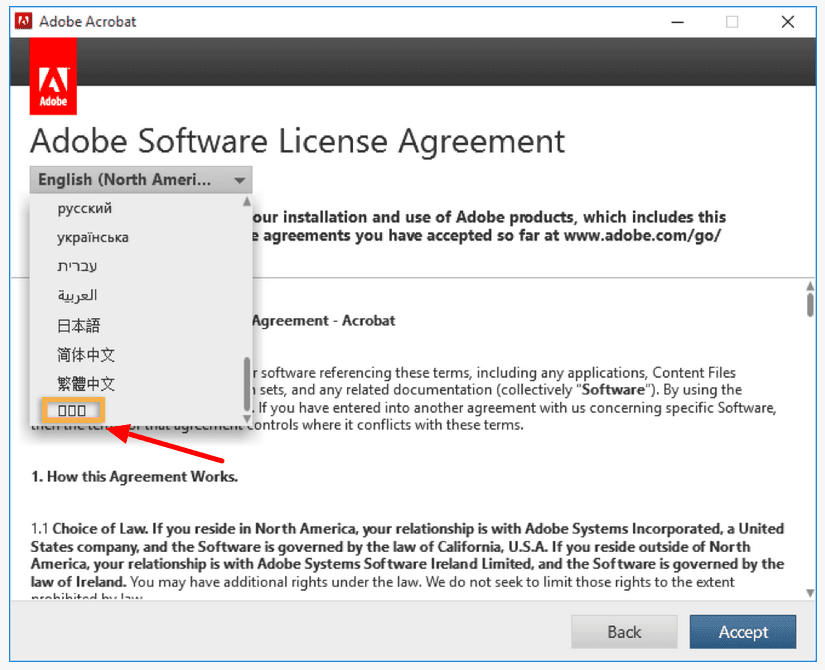This screenshot has height=670, width=825.
Task: Select the highlighted last language option with boxes
Action: 72,410
